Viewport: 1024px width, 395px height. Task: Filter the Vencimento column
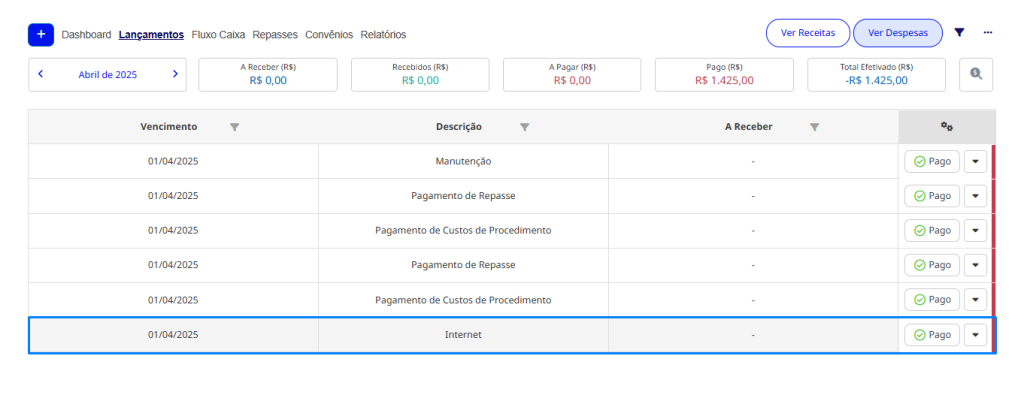point(234,127)
